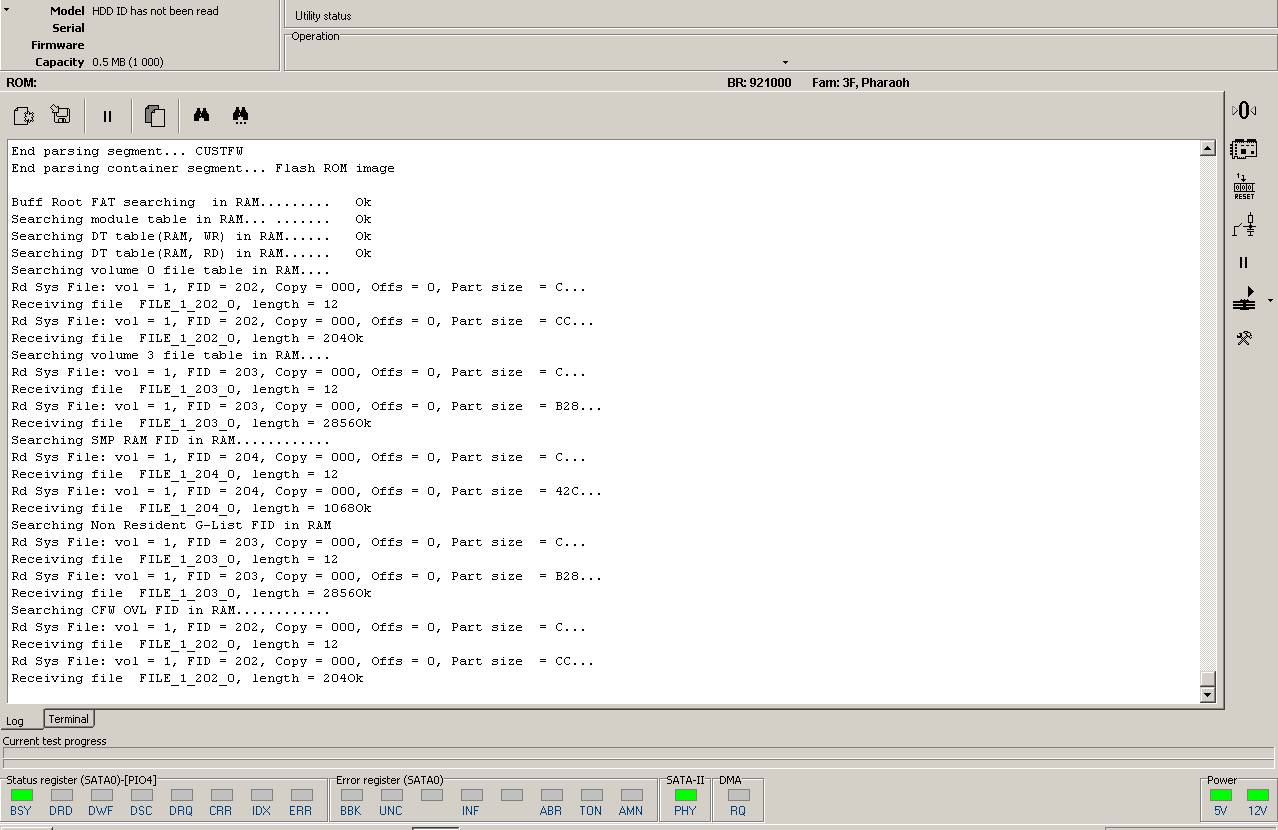The height and width of the screenshot is (830, 1278).
Task: Click the UNC error register indicator
Action: [x=391, y=795]
